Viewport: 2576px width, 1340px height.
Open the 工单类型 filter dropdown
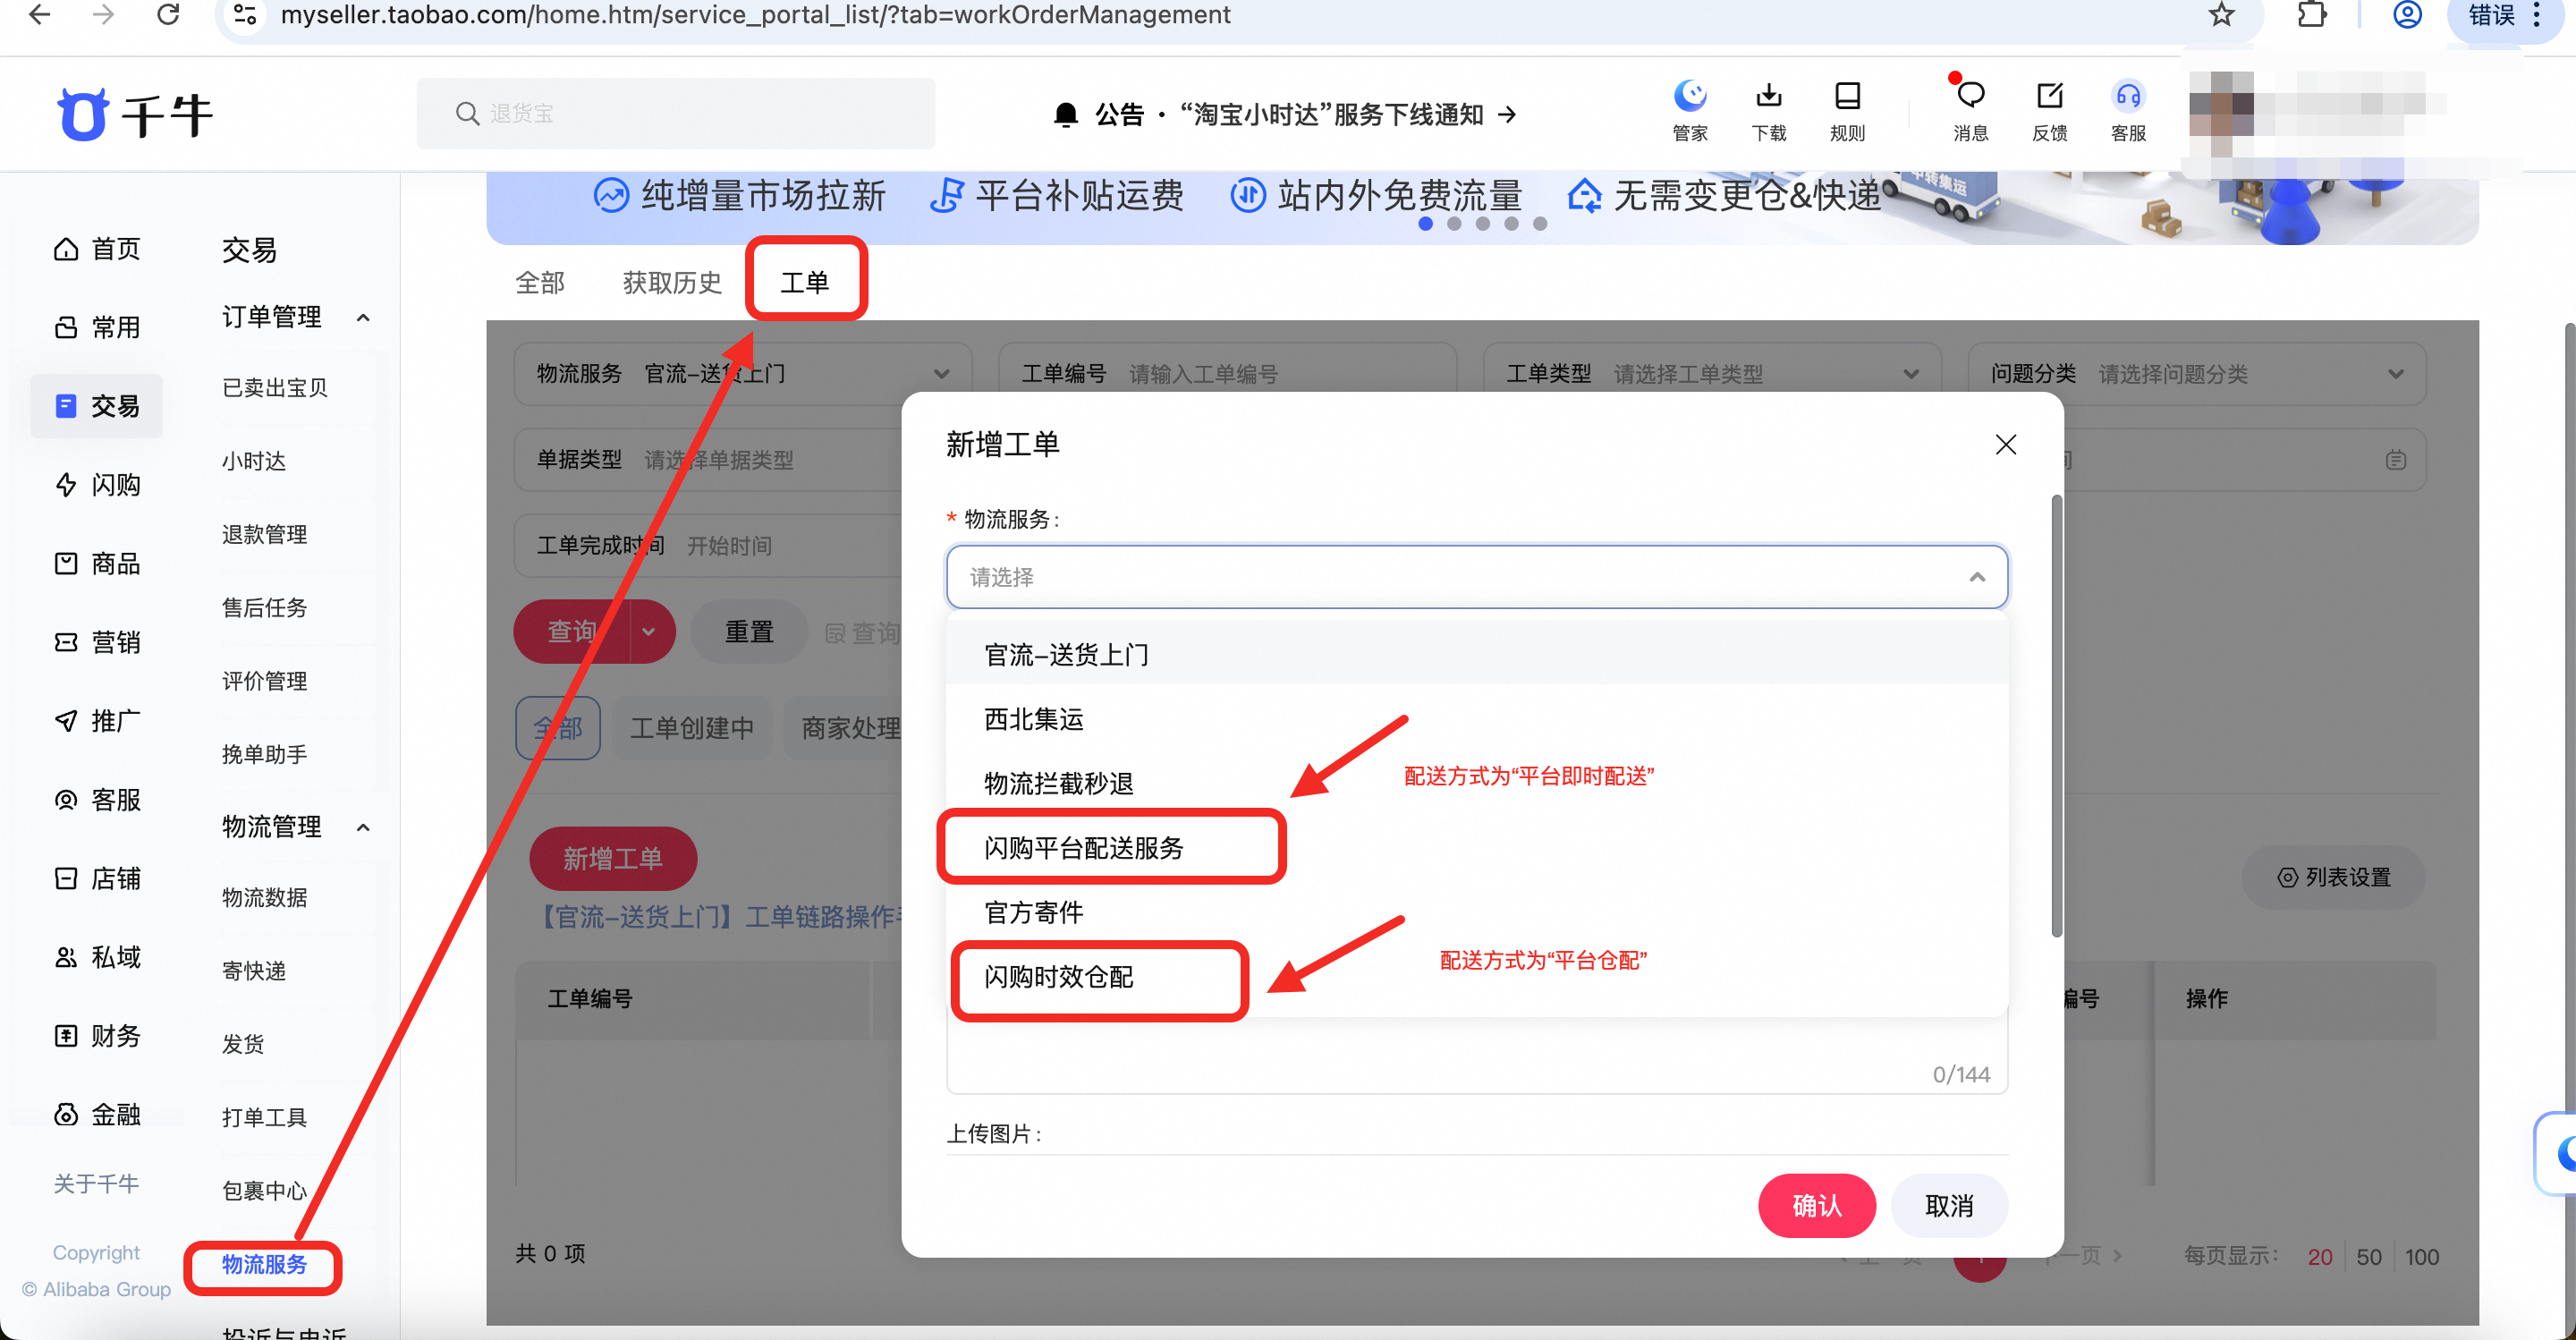[1712, 374]
